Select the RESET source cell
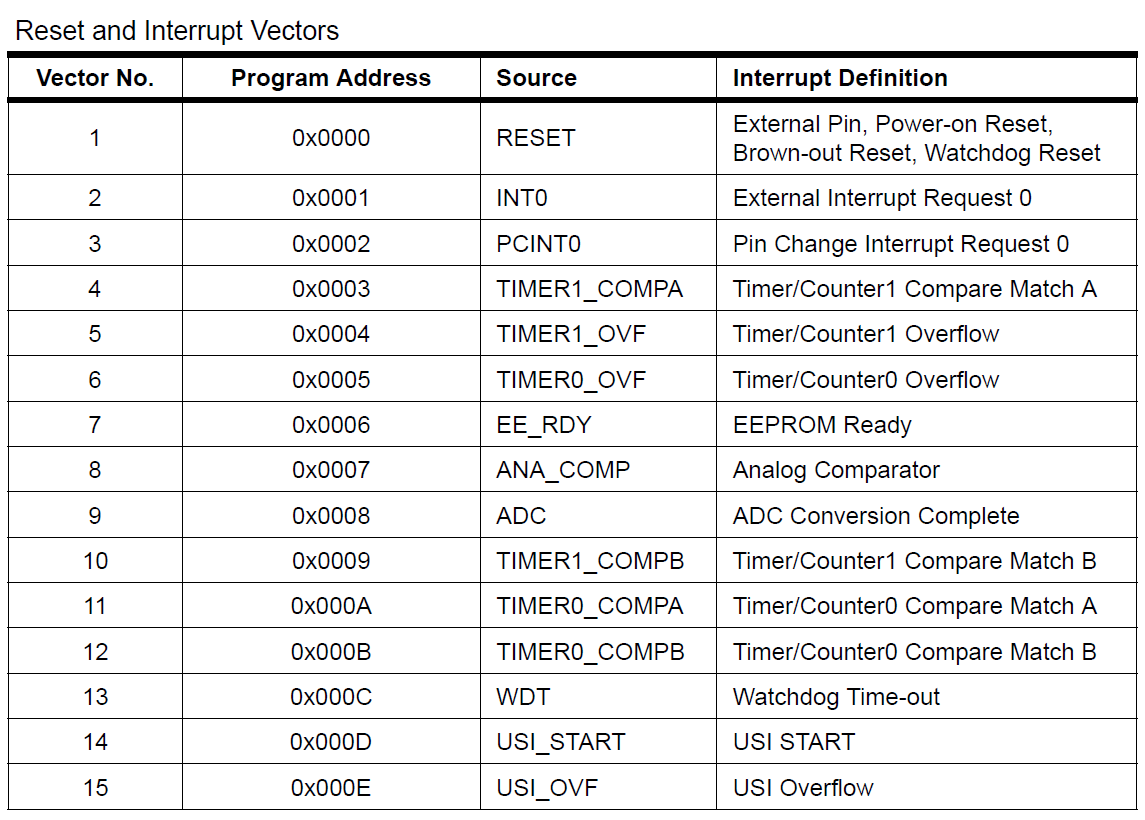The width and height of the screenshot is (1145, 820). point(536,138)
